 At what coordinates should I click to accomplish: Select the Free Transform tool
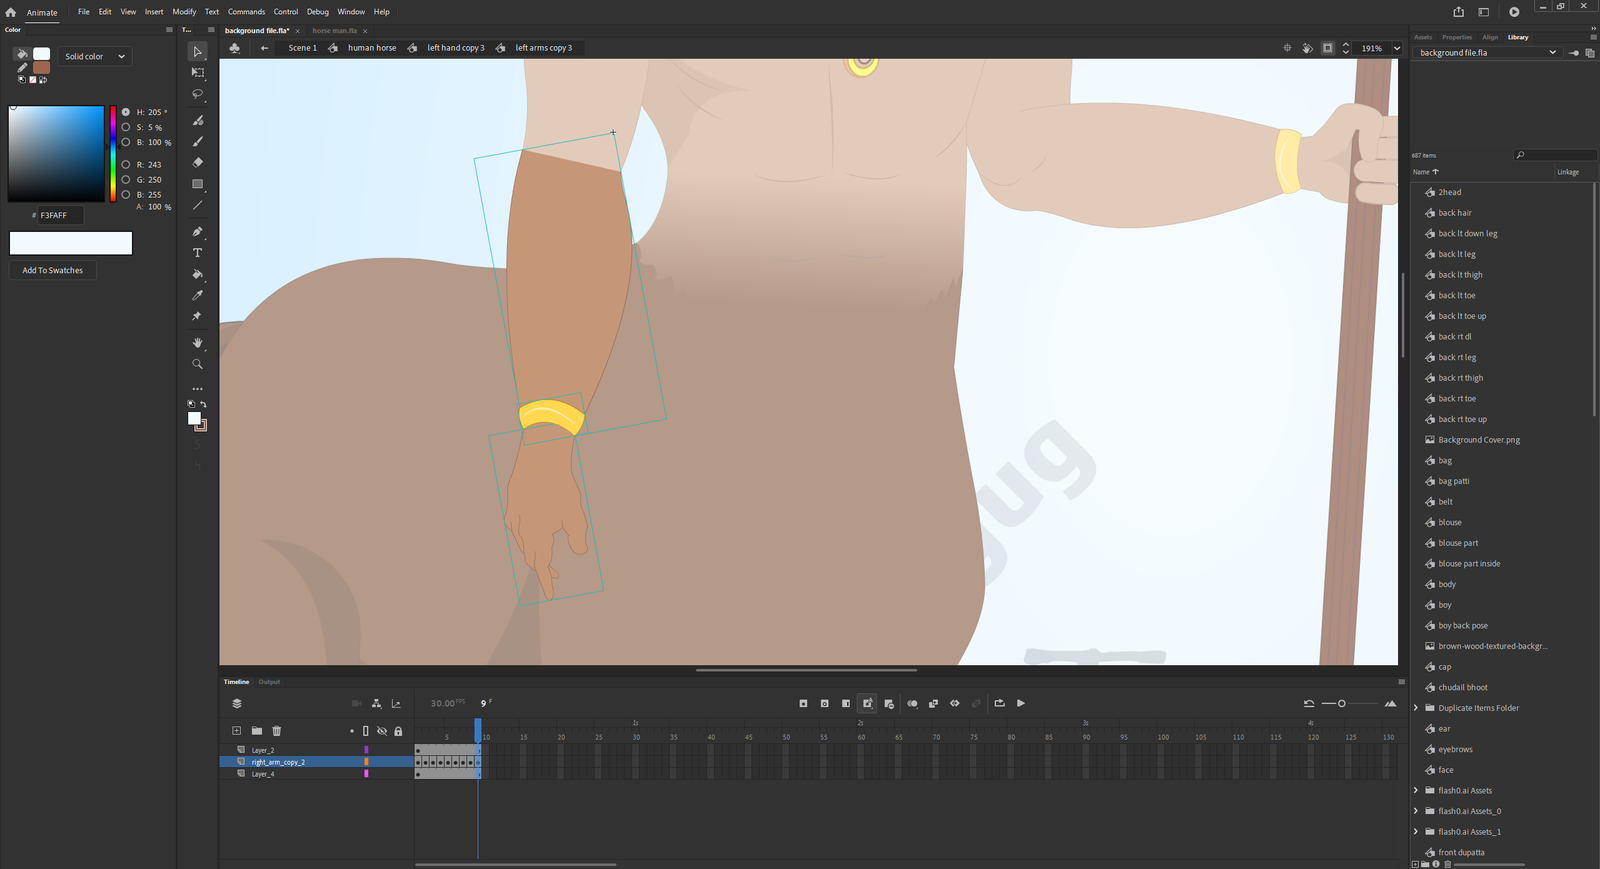pos(198,73)
